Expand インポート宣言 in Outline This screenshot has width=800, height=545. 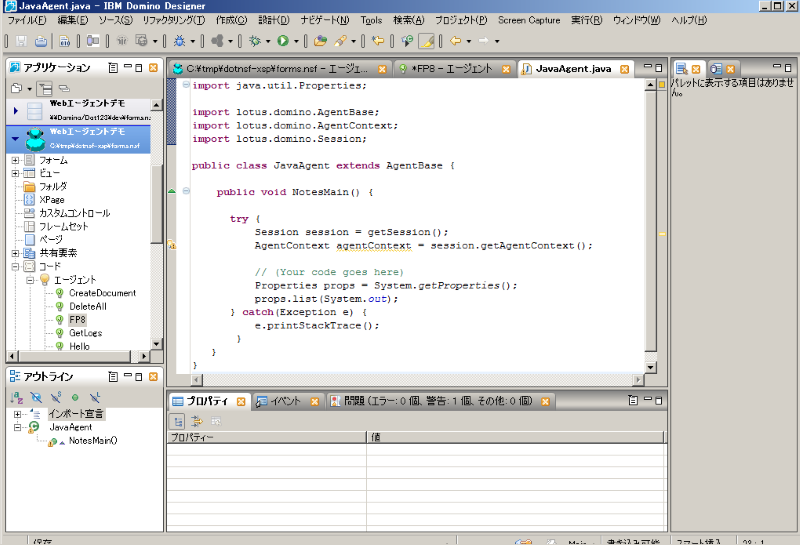[17, 414]
